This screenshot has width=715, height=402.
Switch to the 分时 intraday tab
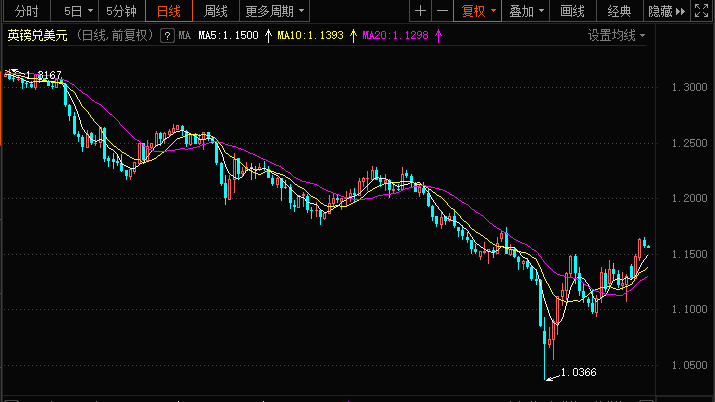(26, 11)
